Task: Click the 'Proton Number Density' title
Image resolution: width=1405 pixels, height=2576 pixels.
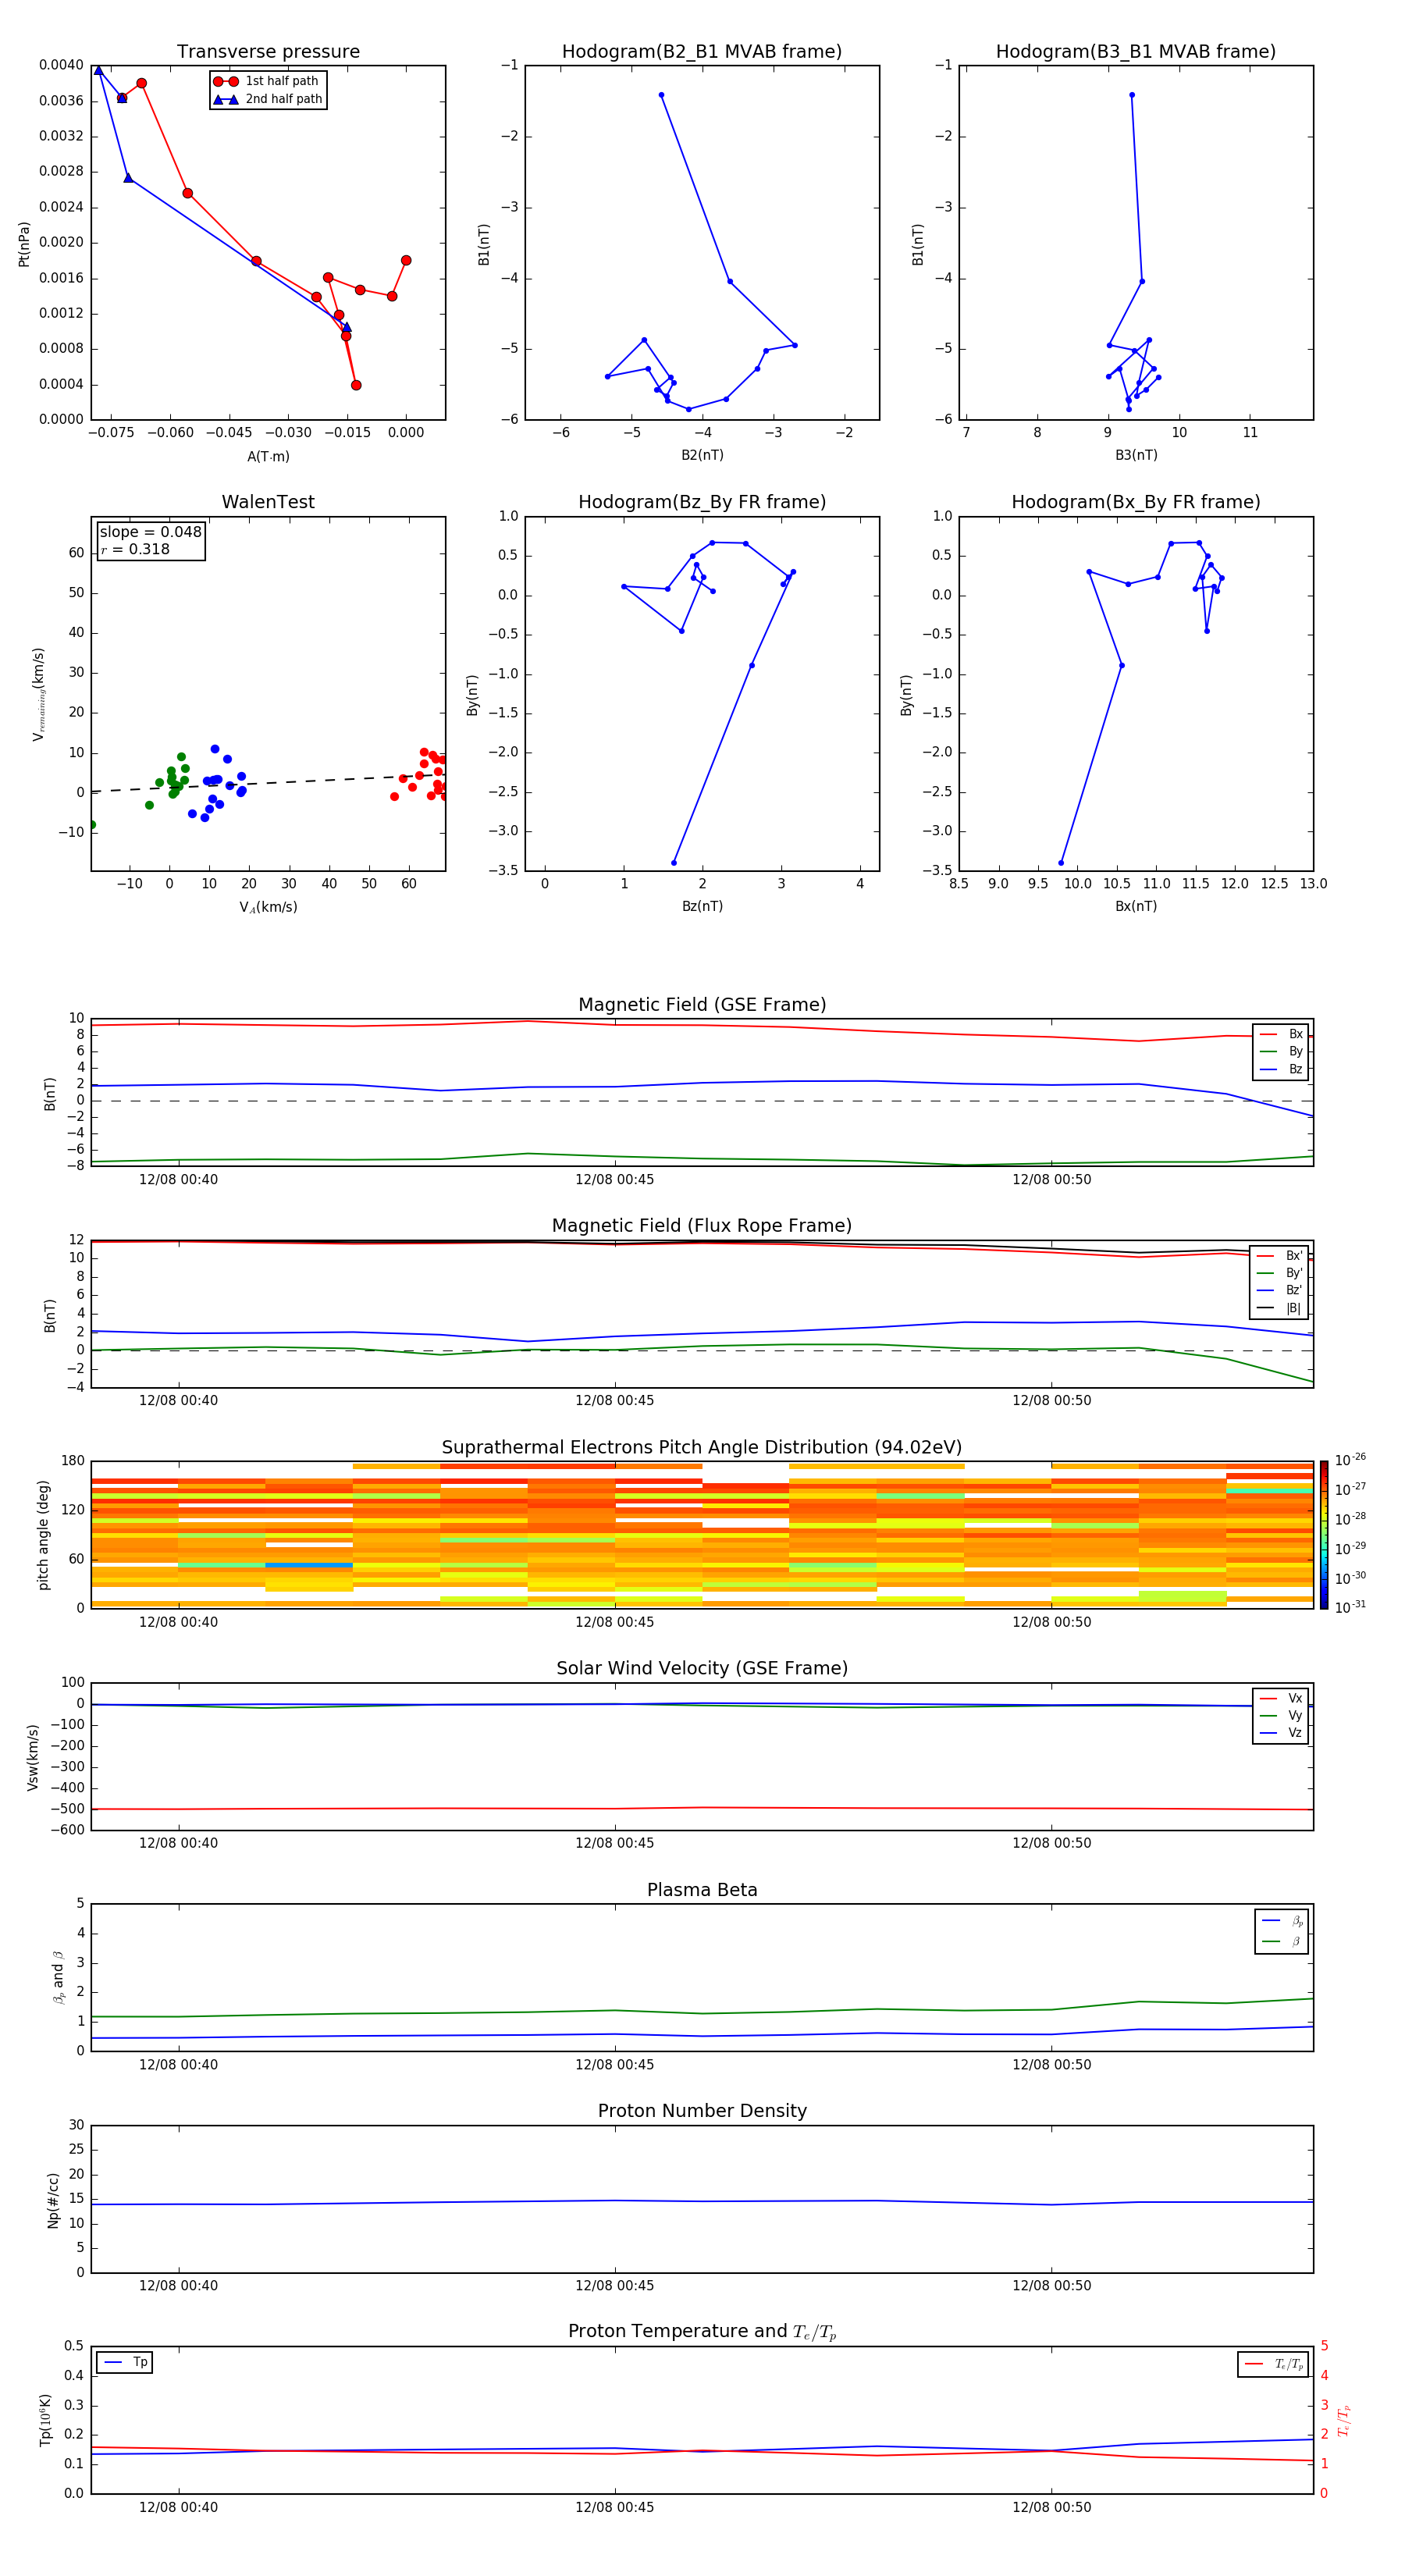Action: 702,2111
